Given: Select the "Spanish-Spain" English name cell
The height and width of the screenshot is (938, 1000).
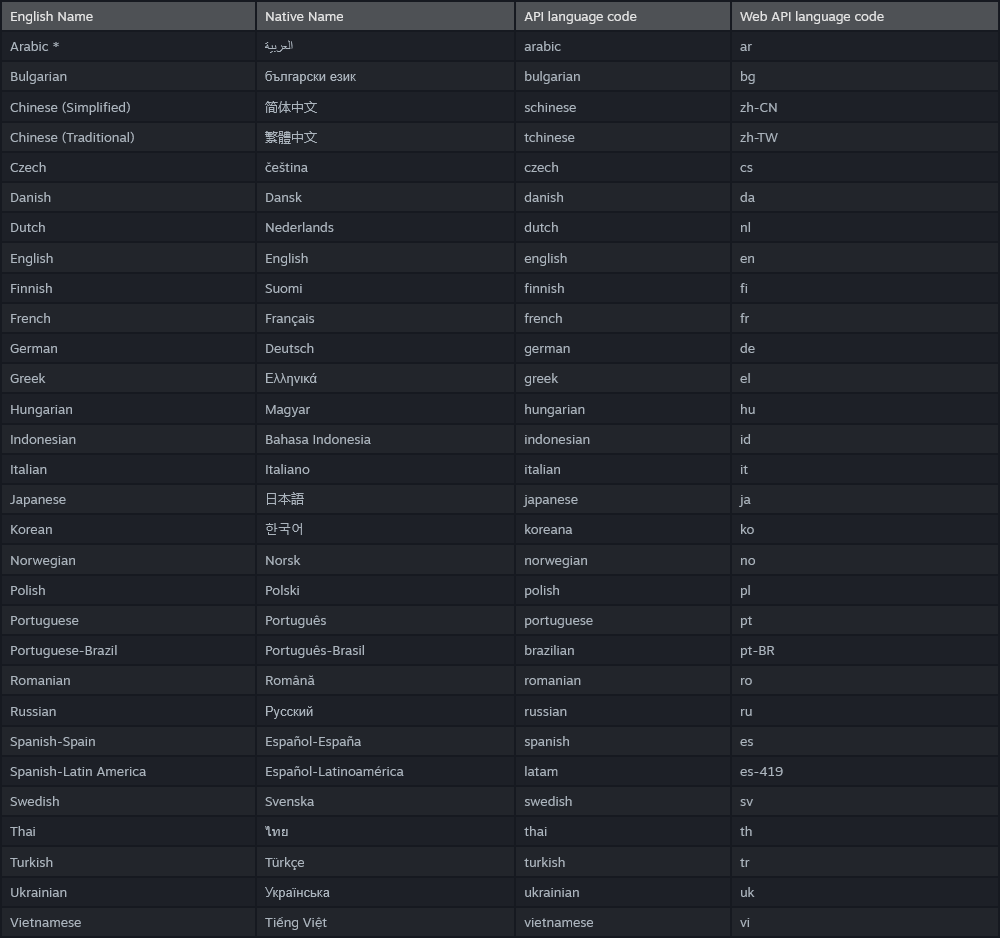Looking at the screenshot, I should 128,742.
